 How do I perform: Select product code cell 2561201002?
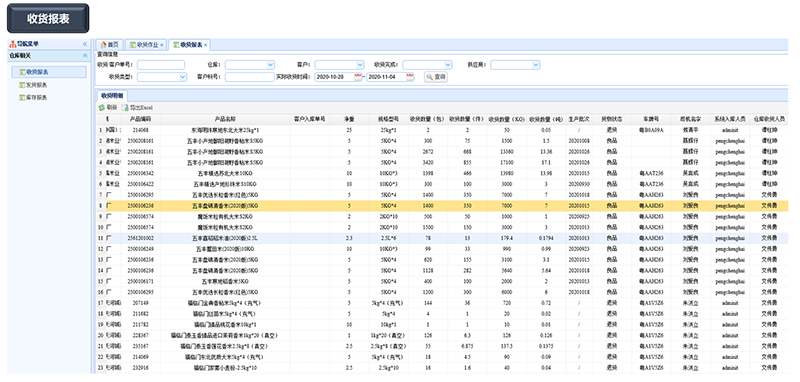pyautogui.click(x=140, y=238)
